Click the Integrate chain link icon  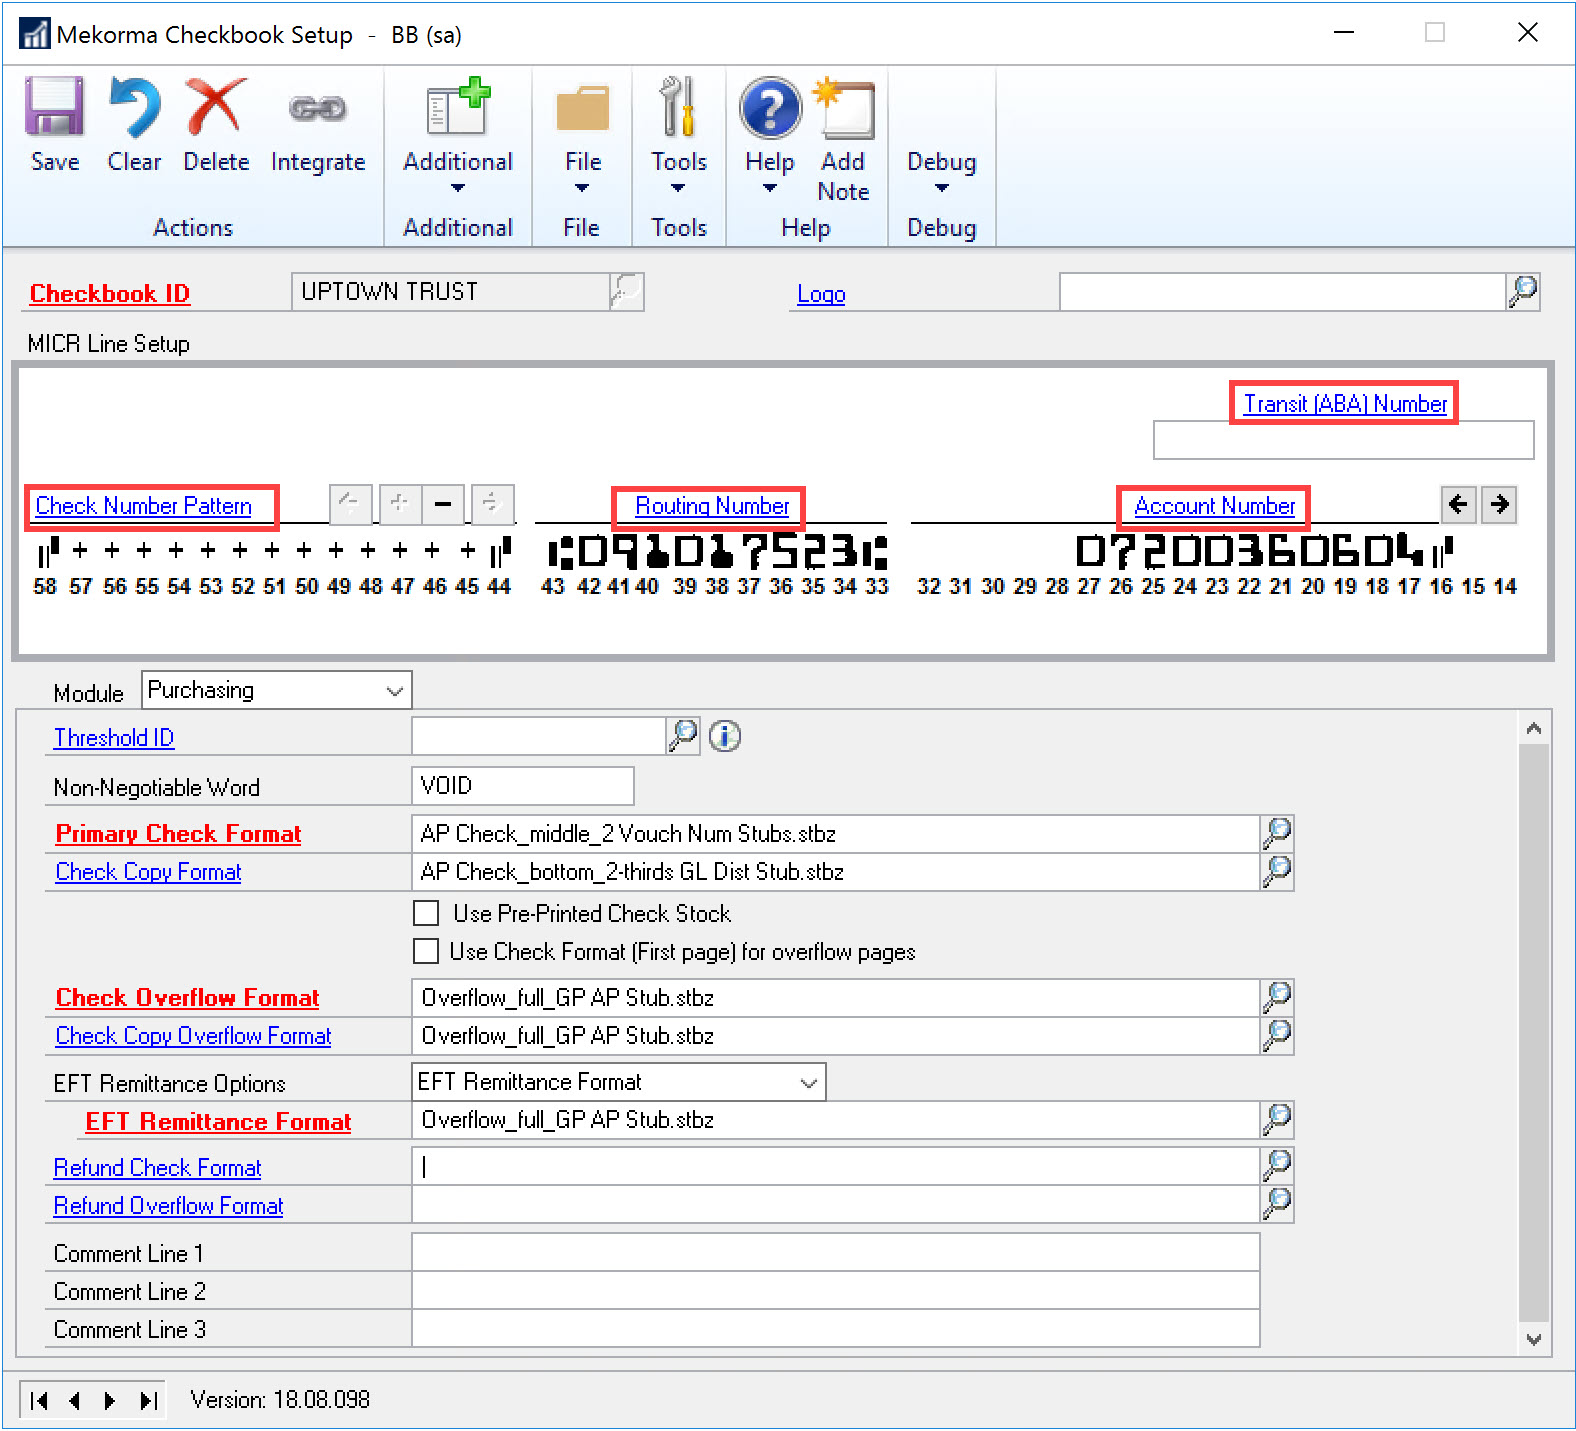[317, 108]
